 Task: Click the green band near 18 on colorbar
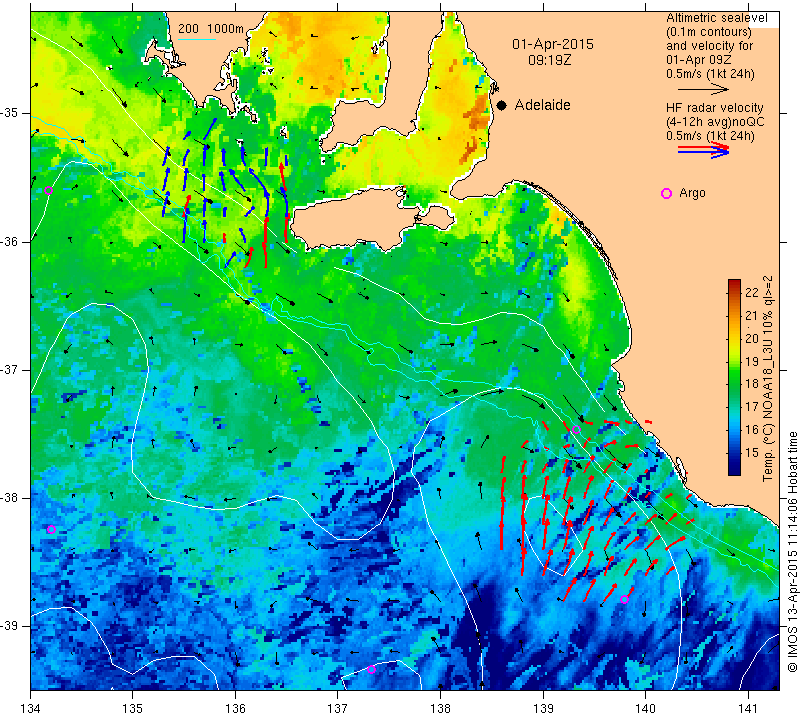click(x=734, y=382)
